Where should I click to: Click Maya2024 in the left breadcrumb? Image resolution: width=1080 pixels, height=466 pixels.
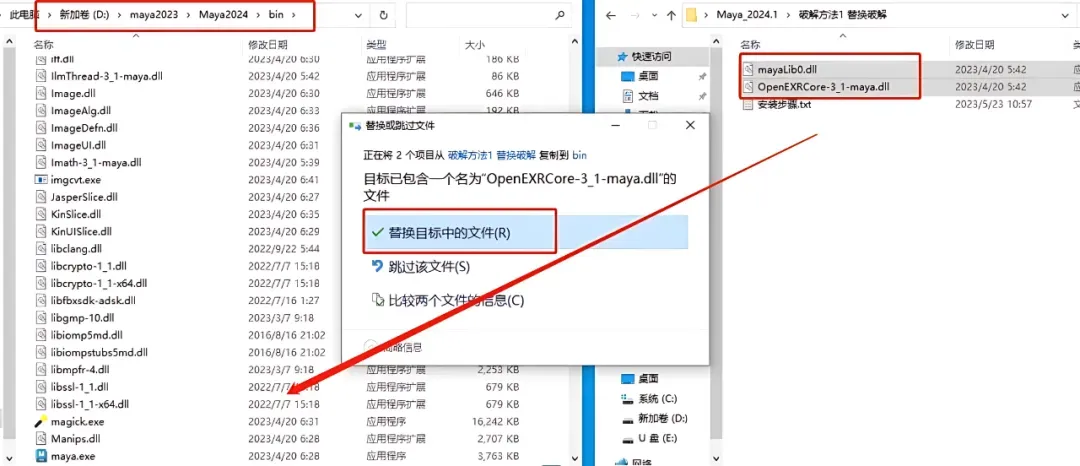coord(221,15)
